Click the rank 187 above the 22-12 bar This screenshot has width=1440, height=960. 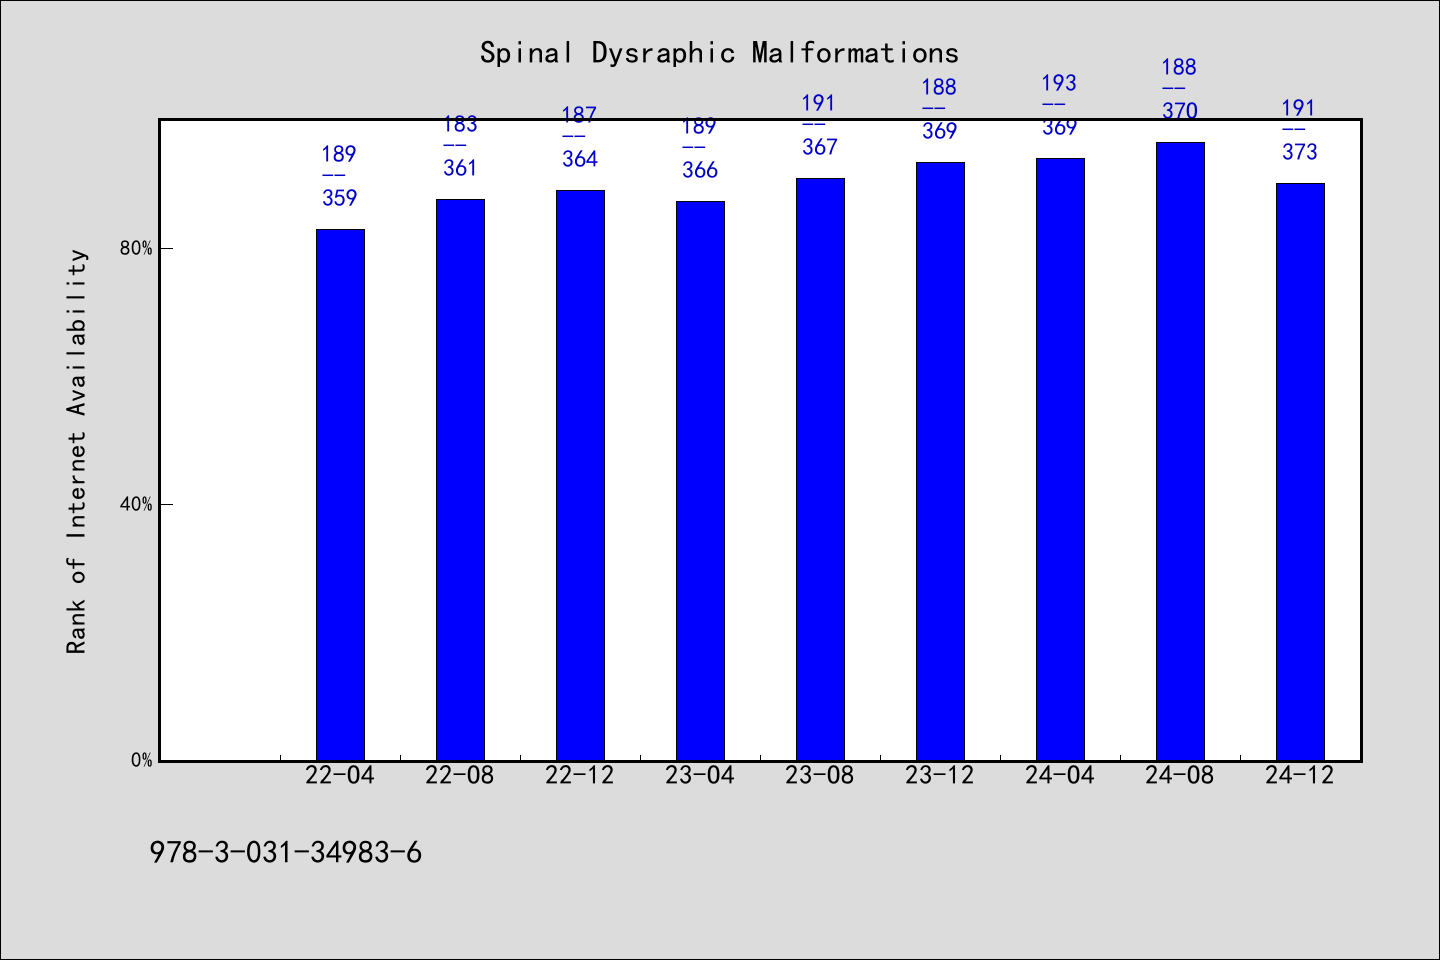579,115
